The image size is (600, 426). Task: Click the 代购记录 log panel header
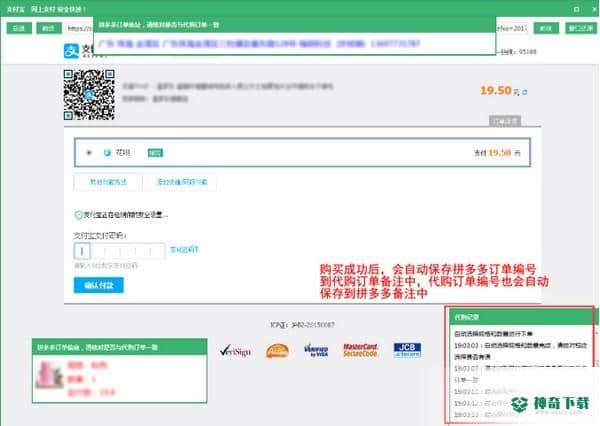tap(520, 317)
